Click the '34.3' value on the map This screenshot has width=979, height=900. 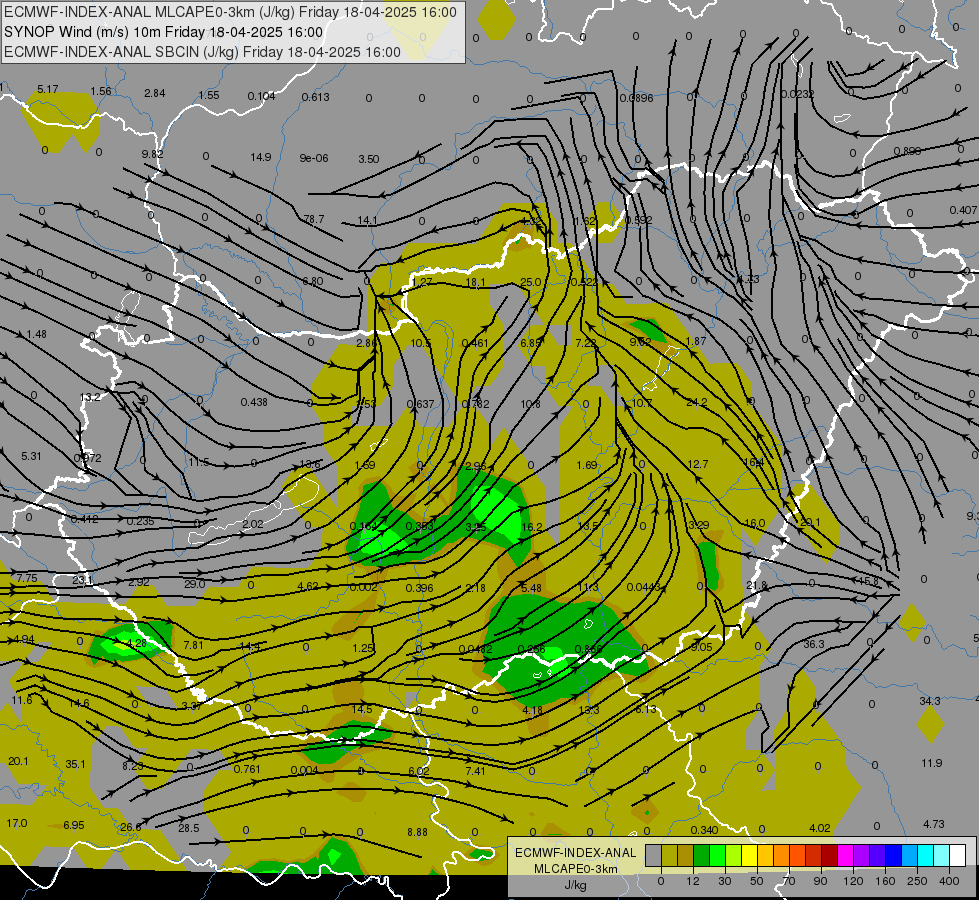930,701
